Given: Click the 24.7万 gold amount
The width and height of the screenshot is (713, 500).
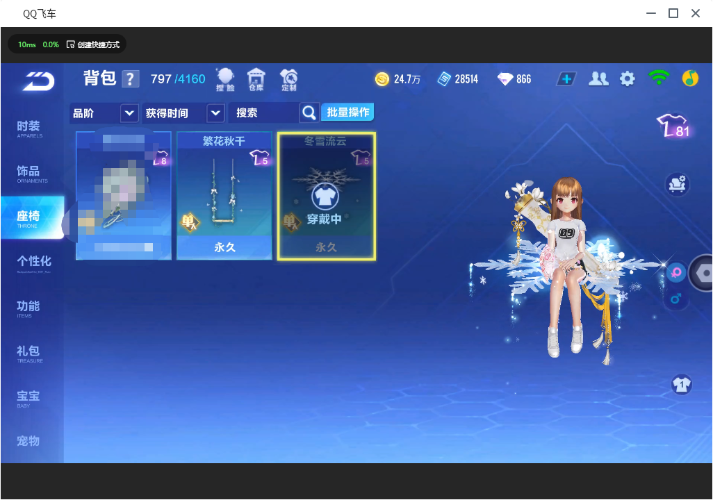Looking at the screenshot, I should click(407, 79).
